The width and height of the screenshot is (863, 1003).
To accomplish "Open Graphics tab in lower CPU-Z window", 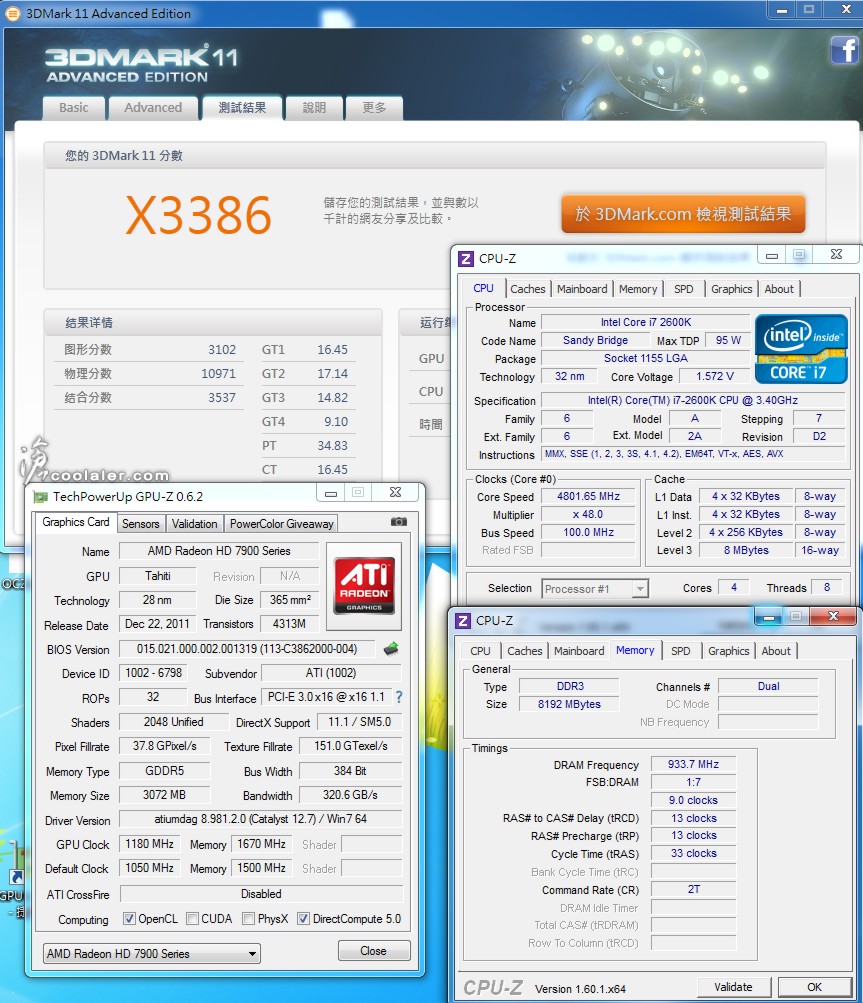I will tap(728, 651).
